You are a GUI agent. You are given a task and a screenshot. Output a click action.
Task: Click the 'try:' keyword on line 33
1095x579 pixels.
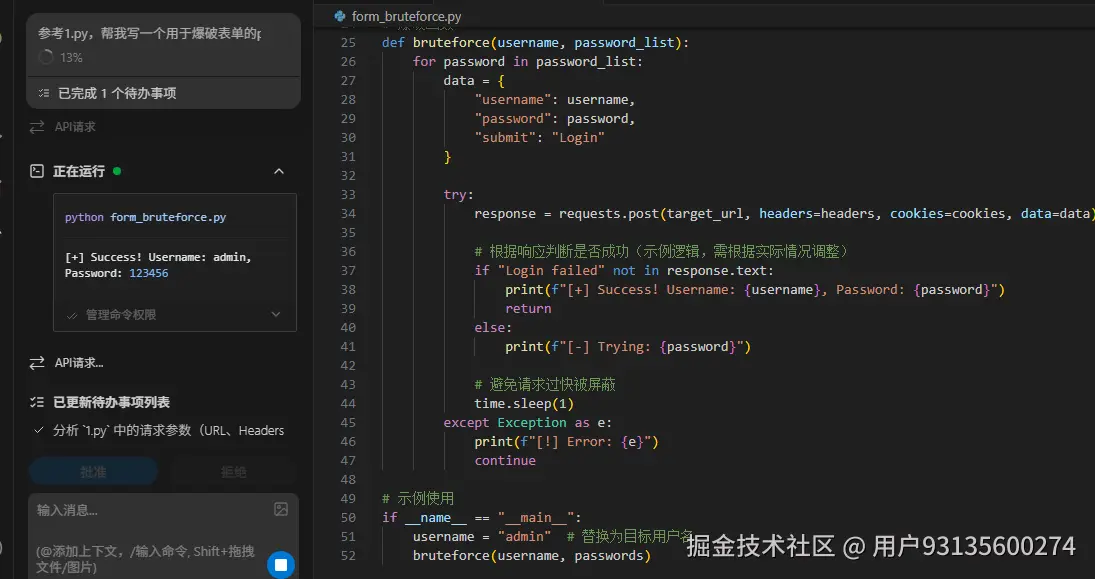click(459, 194)
